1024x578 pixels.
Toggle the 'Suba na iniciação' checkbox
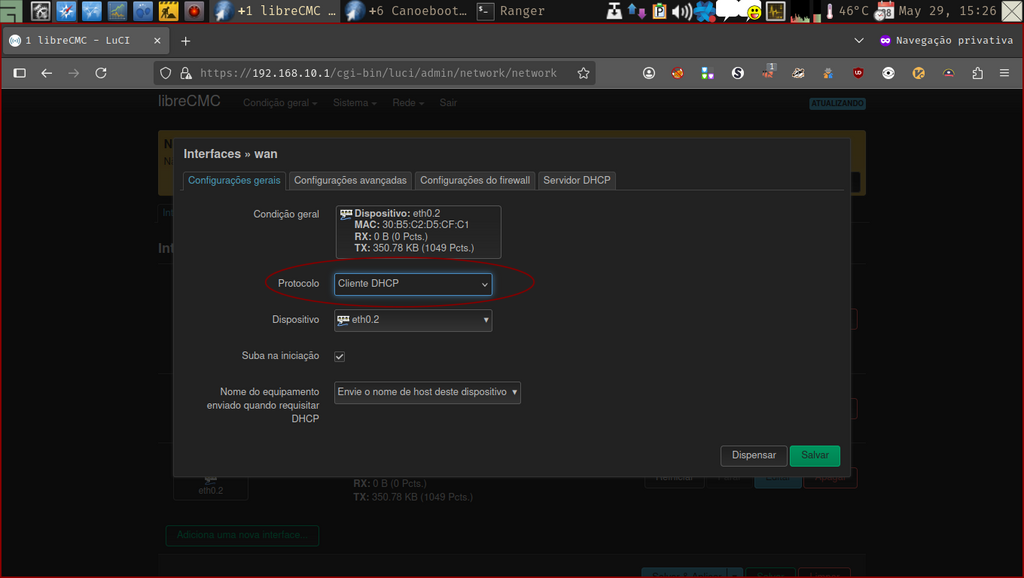coord(339,356)
